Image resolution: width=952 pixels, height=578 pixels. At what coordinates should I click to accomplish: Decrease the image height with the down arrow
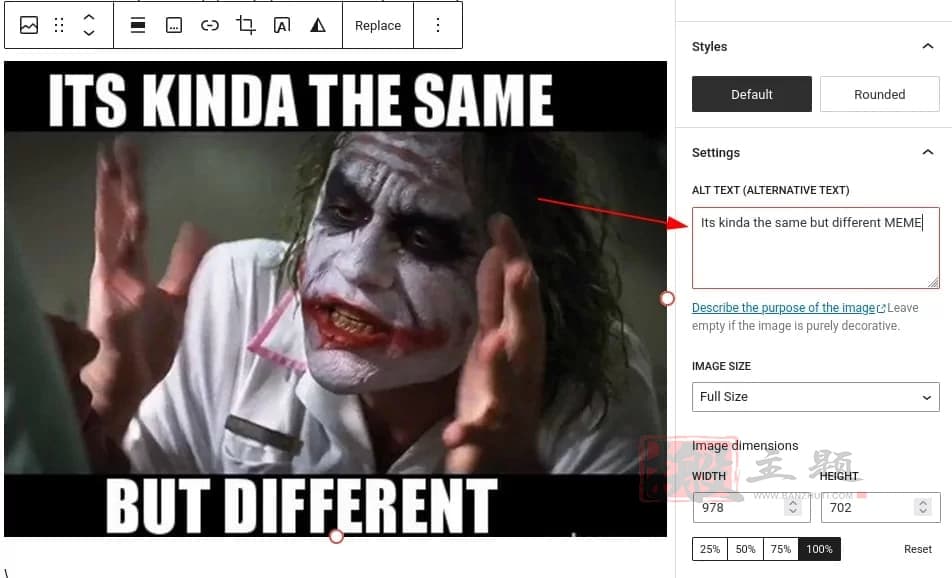(923, 512)
